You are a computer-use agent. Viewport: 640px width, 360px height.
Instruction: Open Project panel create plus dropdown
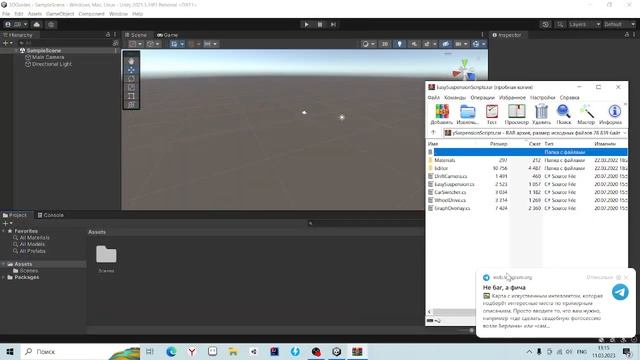click(7, 223)
